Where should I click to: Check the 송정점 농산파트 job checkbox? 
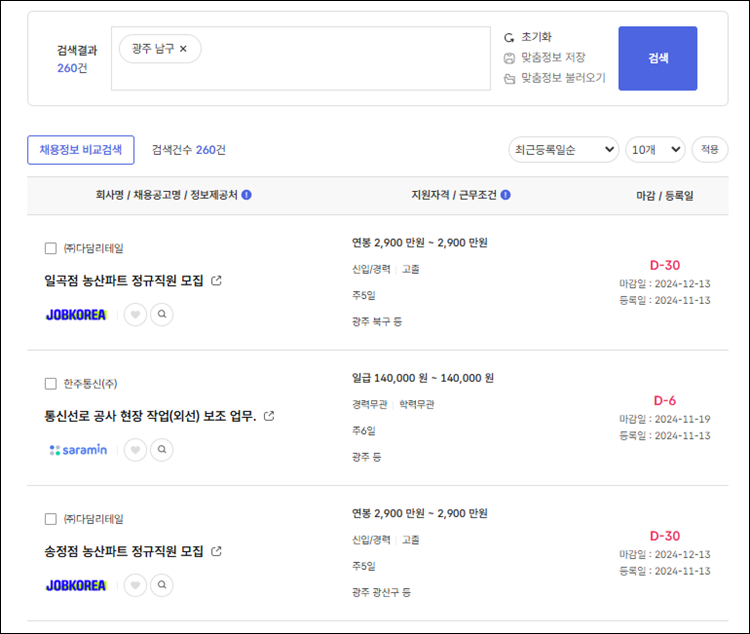[x=50, y=519]
